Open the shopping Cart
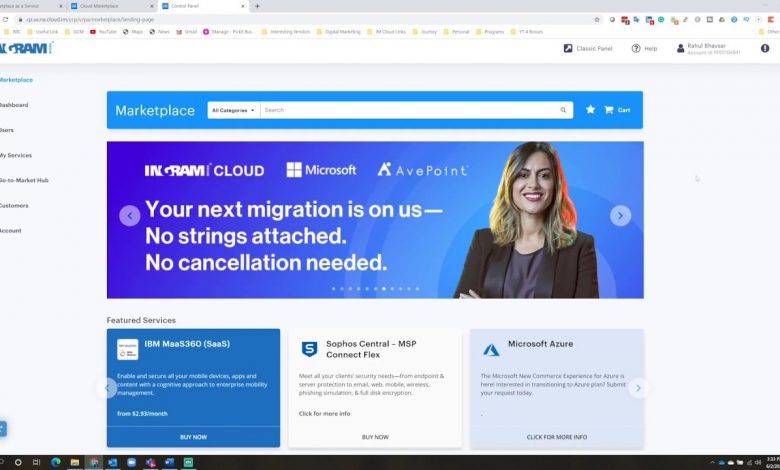The height and width of the screenshot is (470, 780). click(617, 110)
